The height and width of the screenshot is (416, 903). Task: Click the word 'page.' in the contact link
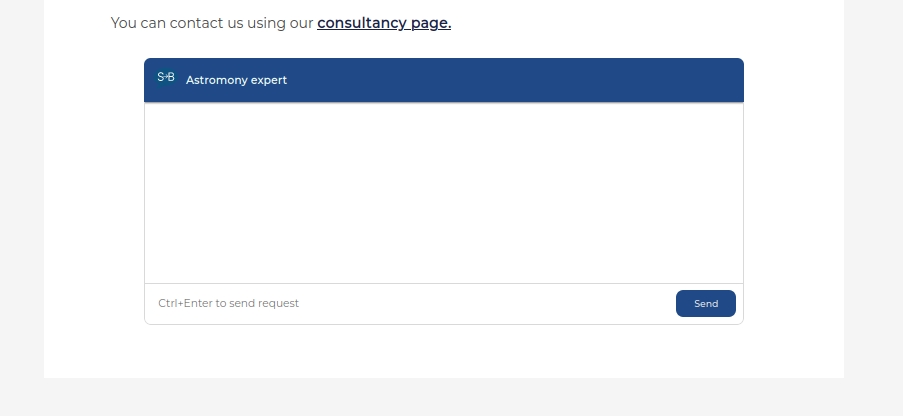pyautogui.click(x=431, y=23)
